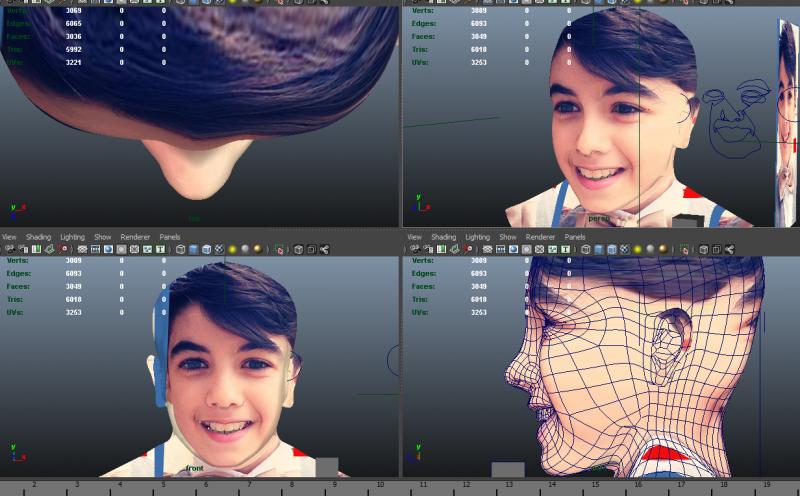800x496 pixels.
Task: Click Wireframe on Shaded icon in side view
Action: tap(612, 249)
